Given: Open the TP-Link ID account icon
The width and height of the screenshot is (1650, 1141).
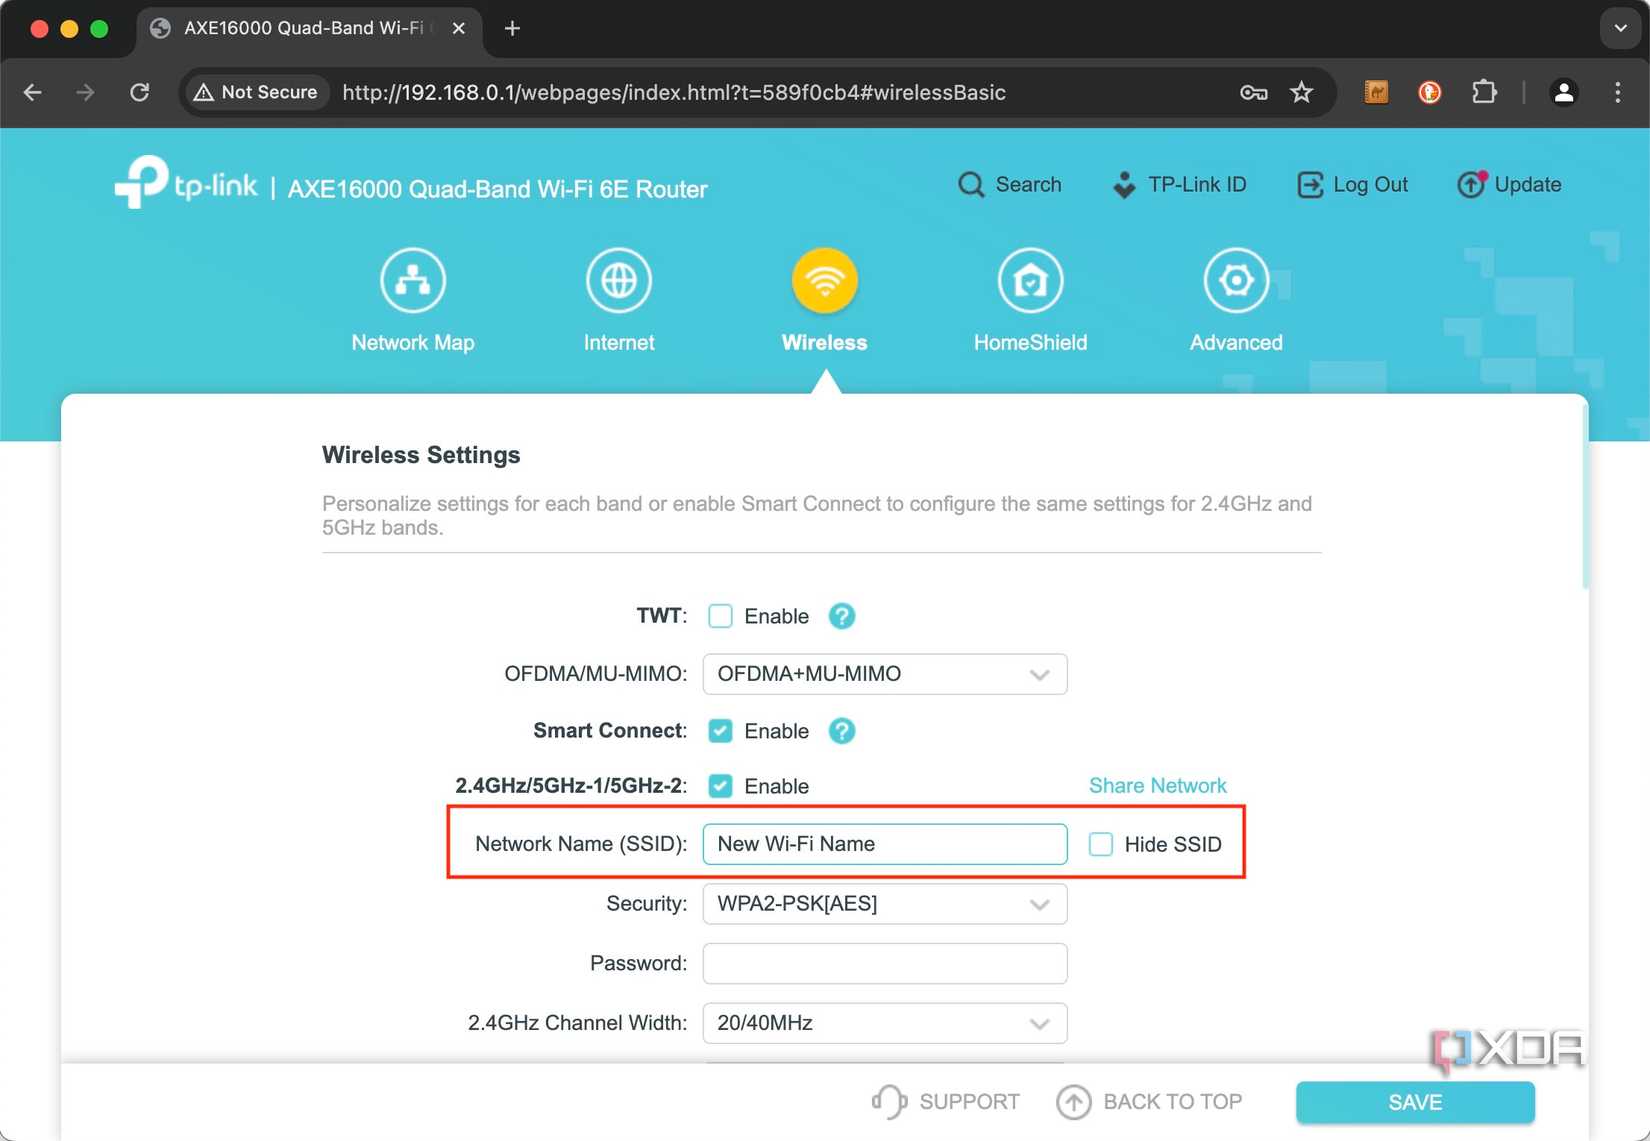Looking at the screenshot, I should click(x=1122, y=184).
